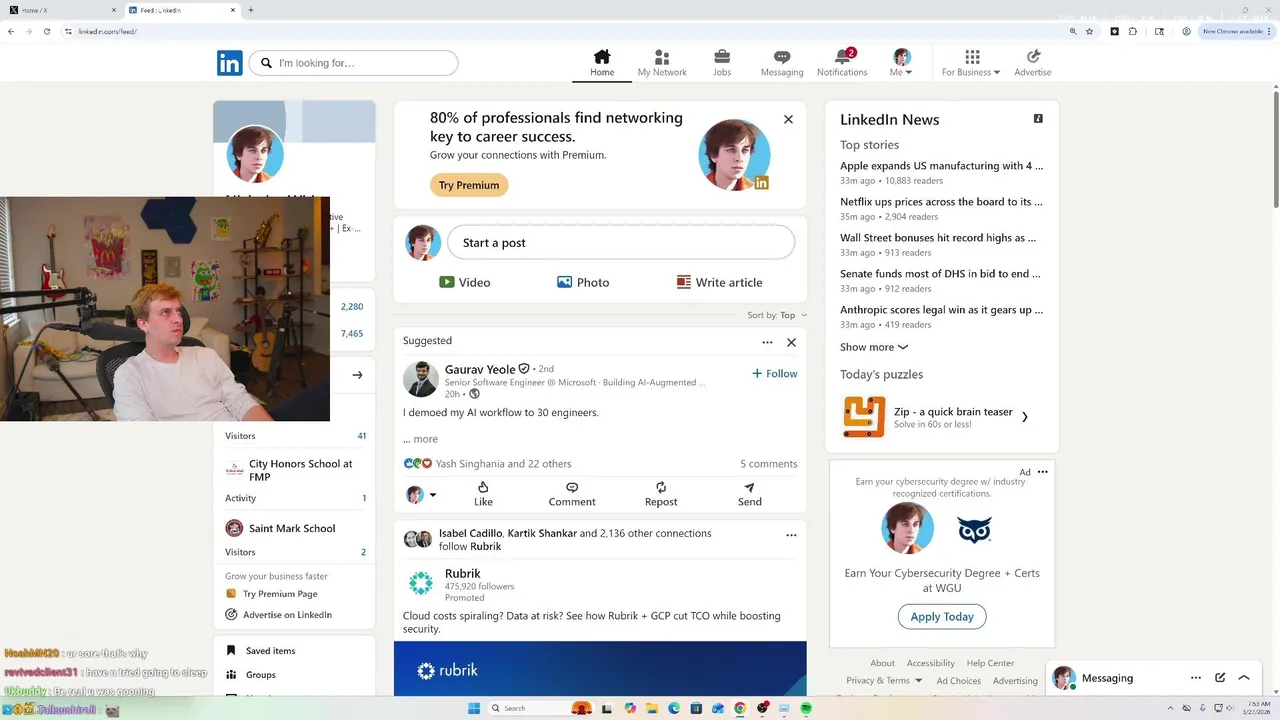Image resolution: width=1280 pixels, height=720 pixels.
Task: Add a Photo to new post
Action: coord(583,282)
